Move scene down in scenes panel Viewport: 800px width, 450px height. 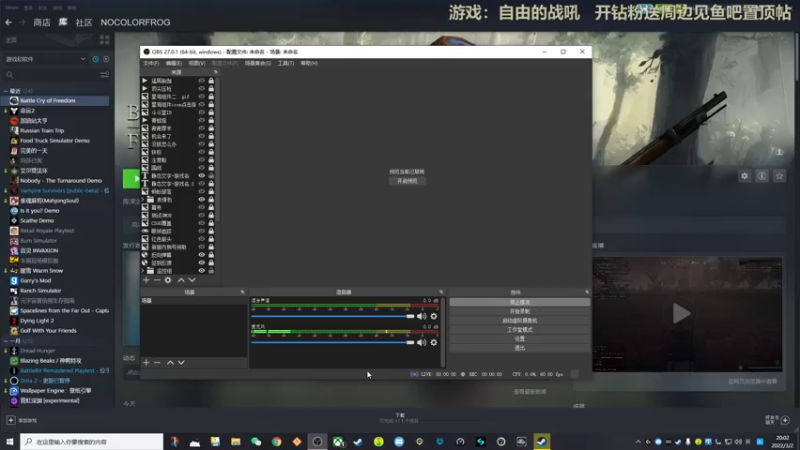click(181, 363)
